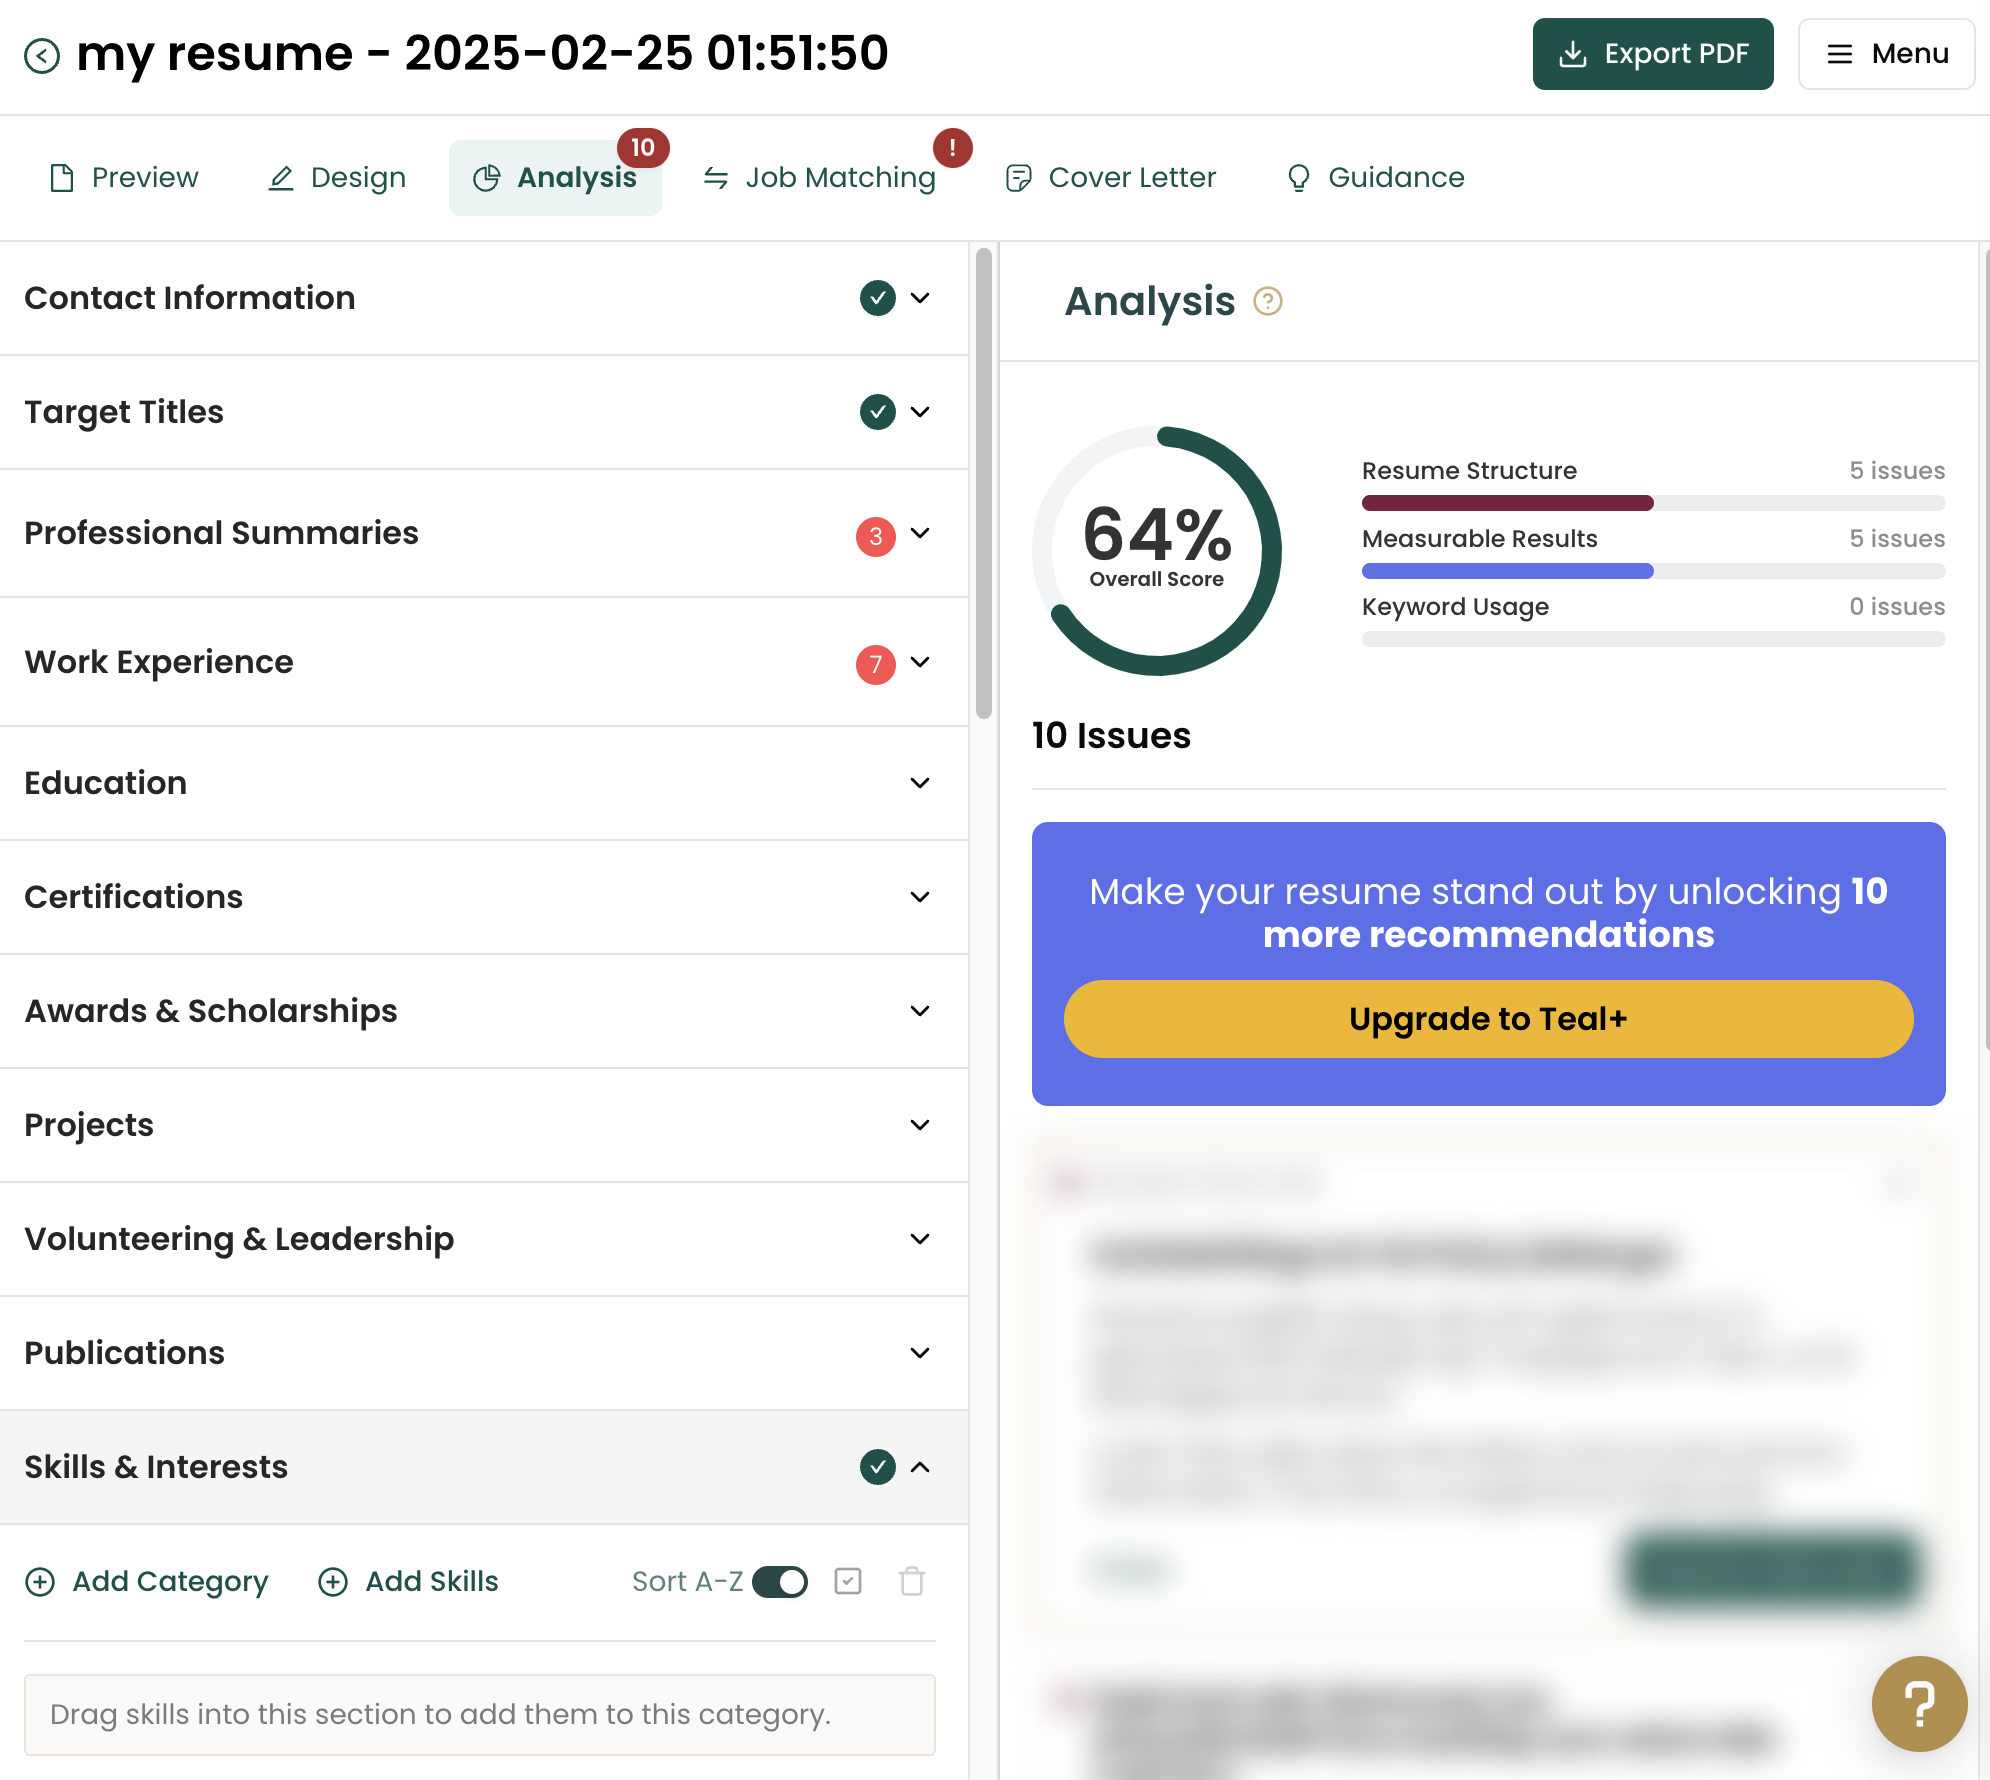This screenshot has height=1780, width=1990.
Task: Click the Export PDF button
Action: 1652,54
